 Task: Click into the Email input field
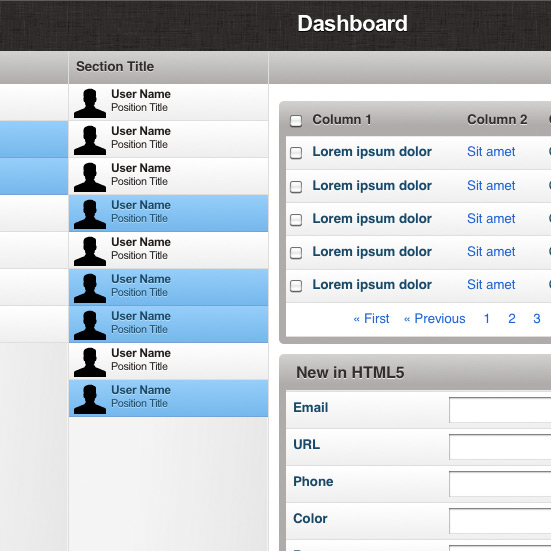click(x=500, y=410)
